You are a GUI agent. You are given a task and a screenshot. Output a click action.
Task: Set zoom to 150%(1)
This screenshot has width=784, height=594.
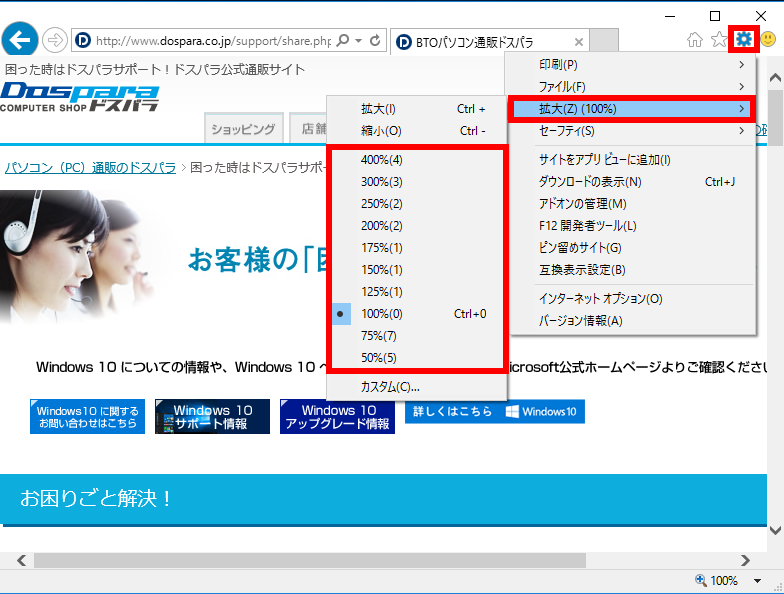417,270
